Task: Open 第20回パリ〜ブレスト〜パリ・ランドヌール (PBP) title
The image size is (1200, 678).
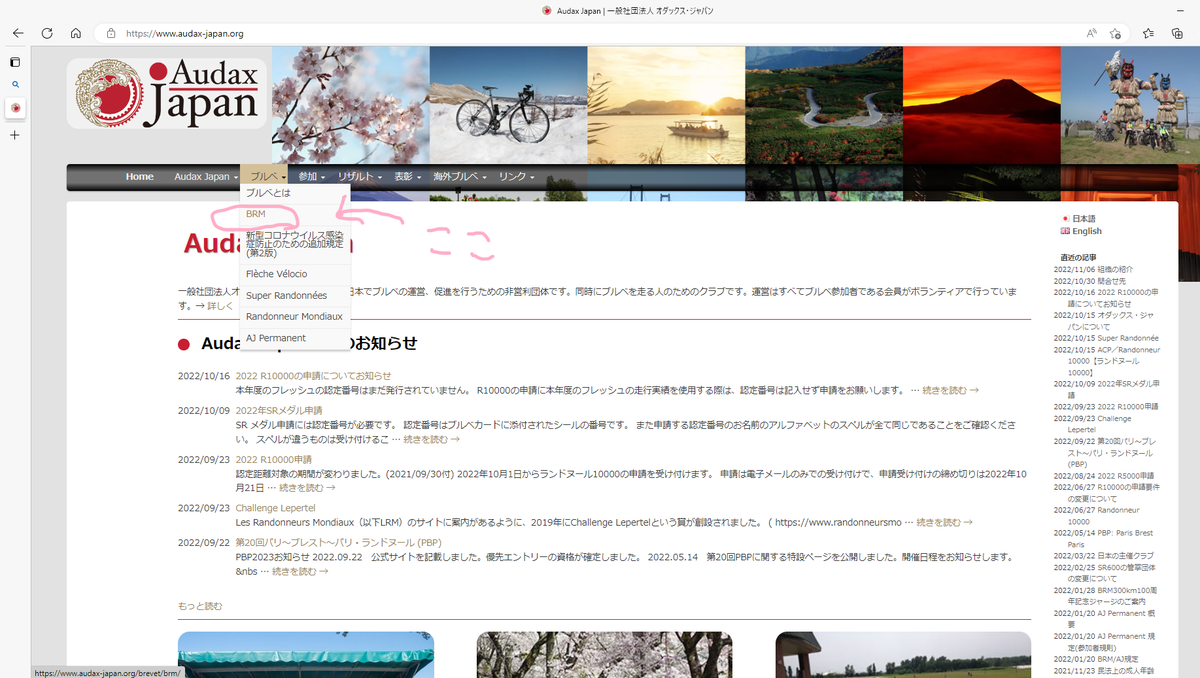Action: [x=339, y=542]
